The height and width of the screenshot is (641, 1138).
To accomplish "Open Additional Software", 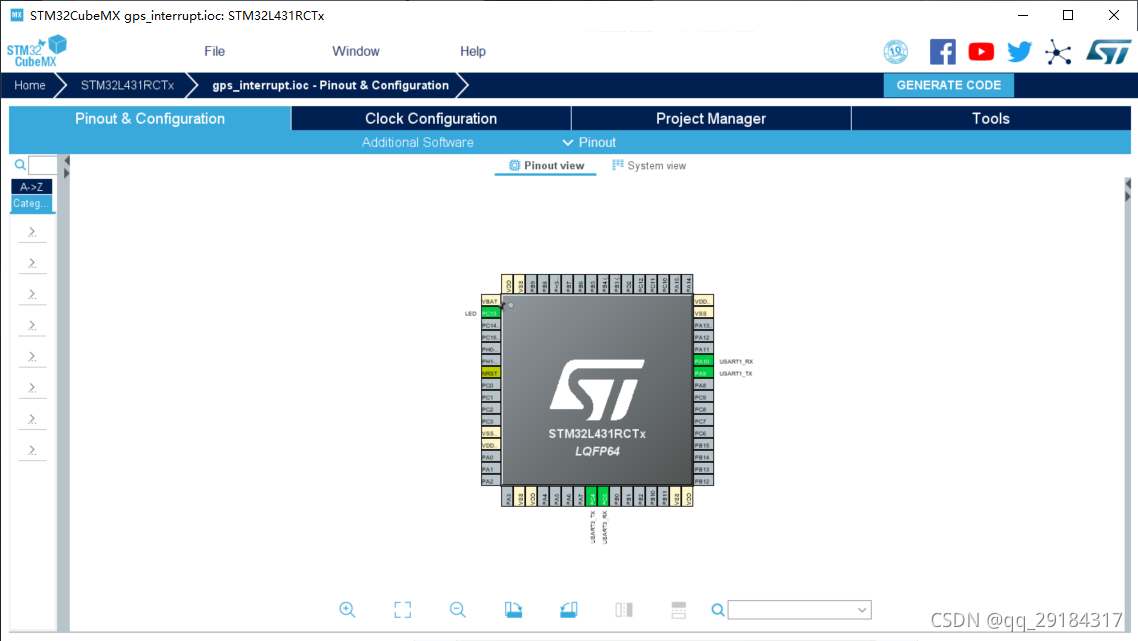I will (417, 142).
